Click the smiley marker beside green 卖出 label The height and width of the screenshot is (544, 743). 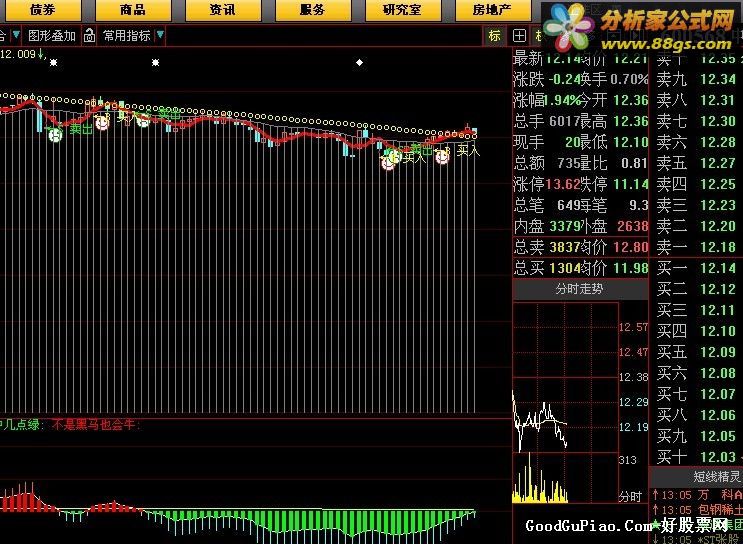click(55, 135)
